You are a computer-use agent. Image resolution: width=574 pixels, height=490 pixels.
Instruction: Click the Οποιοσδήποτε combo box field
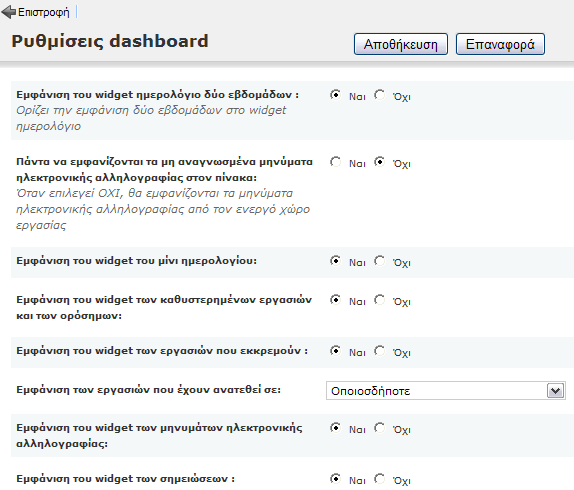tap(446, 391)
